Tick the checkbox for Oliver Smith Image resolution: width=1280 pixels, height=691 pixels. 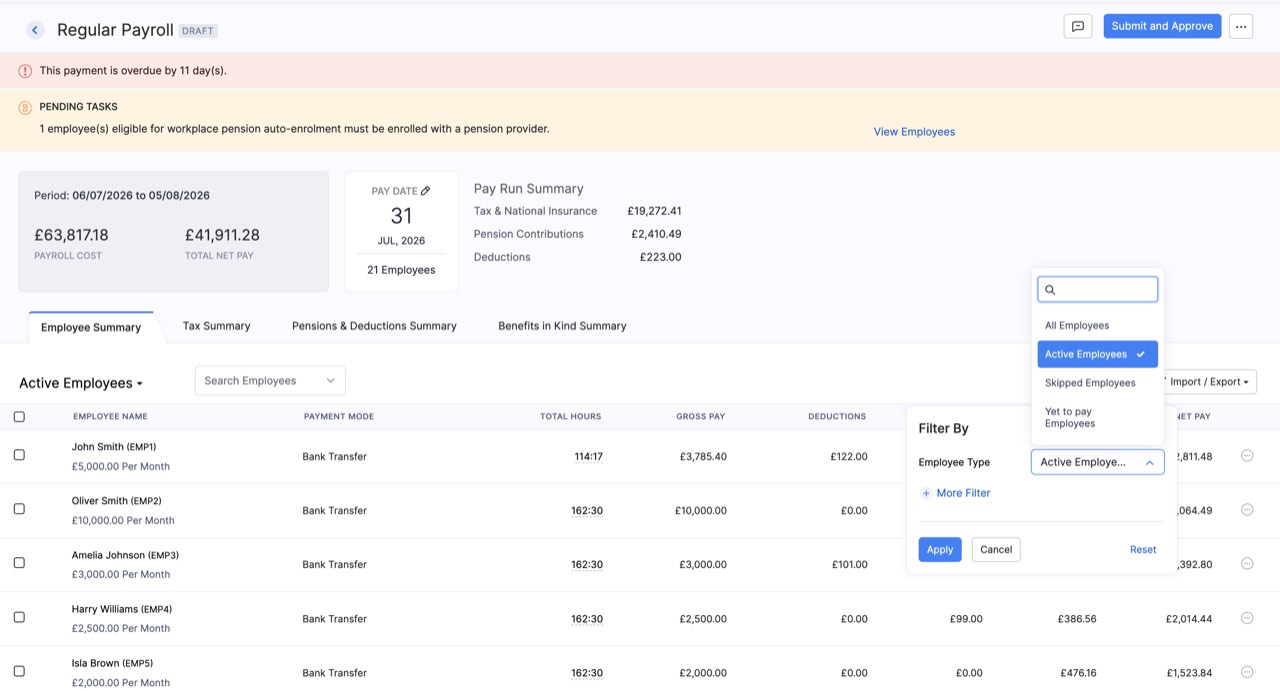[19, 509]
